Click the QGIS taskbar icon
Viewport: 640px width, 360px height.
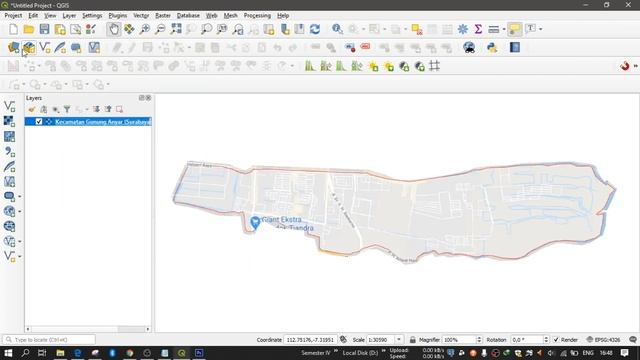tap(182, 353)
